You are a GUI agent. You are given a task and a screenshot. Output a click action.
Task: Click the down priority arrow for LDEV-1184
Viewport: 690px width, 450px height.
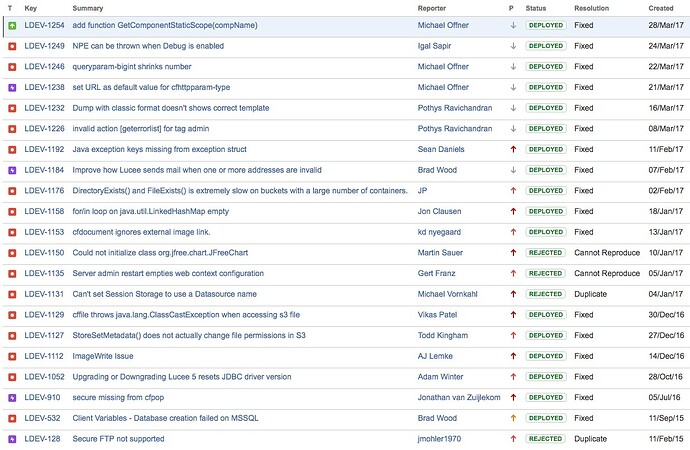click(x=513, y=170)
